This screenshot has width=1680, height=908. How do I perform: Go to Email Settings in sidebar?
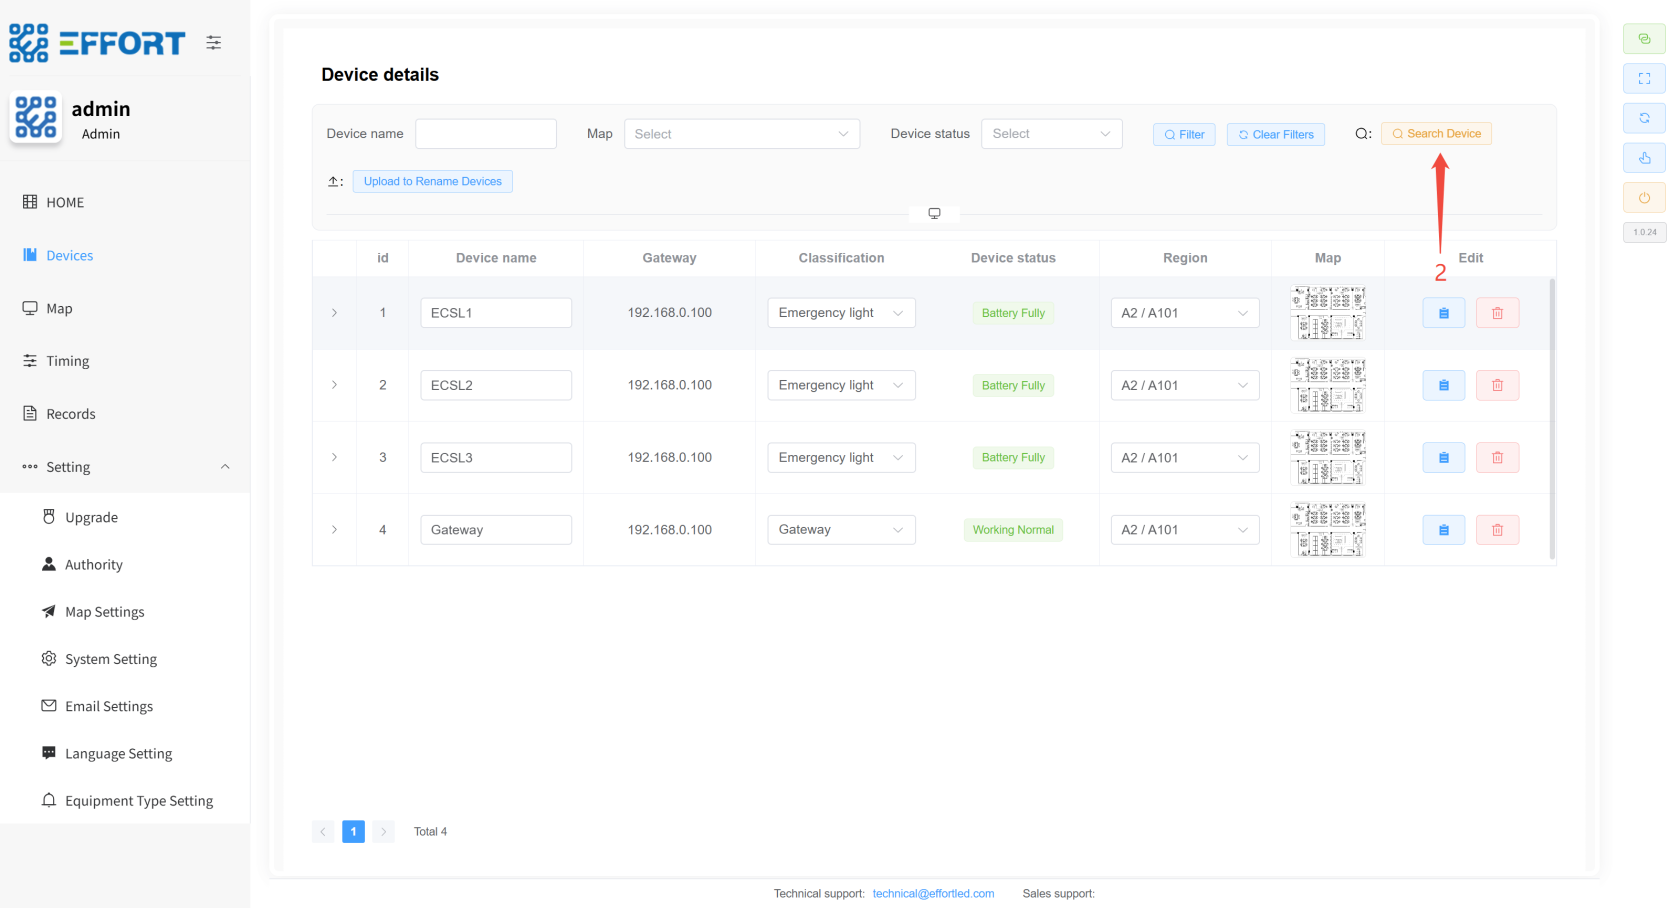tap(108, 706)
